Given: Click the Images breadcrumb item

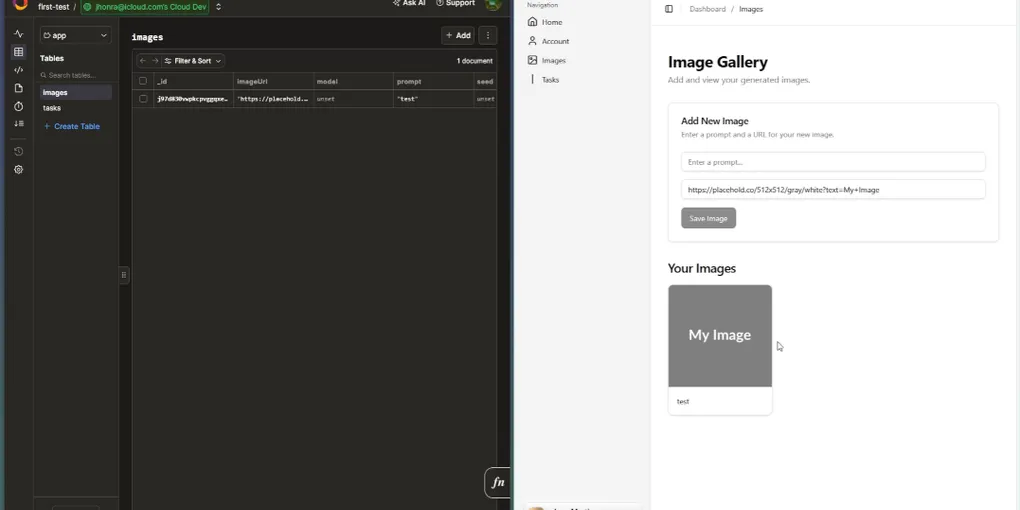Looking at the screenshot, I should [x=751, y=9].
